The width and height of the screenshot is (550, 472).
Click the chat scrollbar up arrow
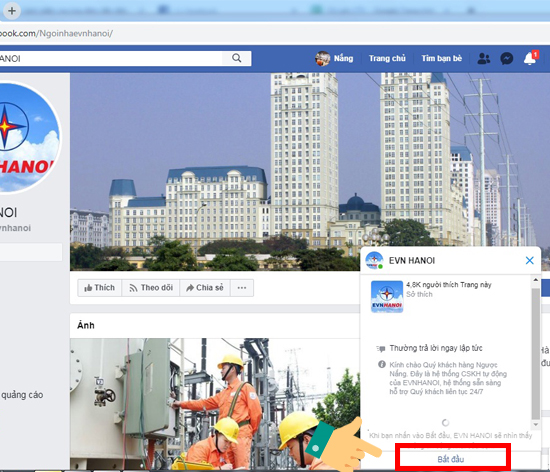coord(535,280)
